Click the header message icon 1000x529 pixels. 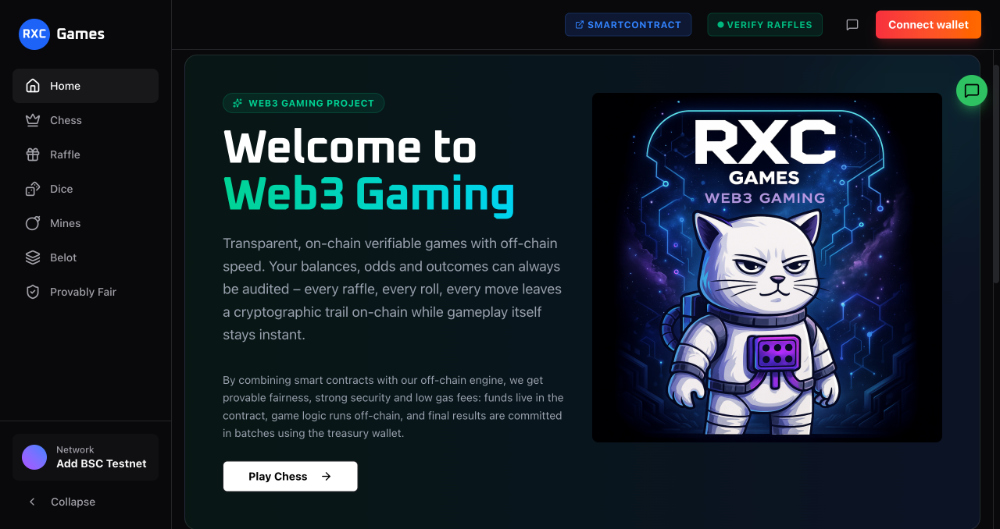pyautogui.click(x=852, y=25)
